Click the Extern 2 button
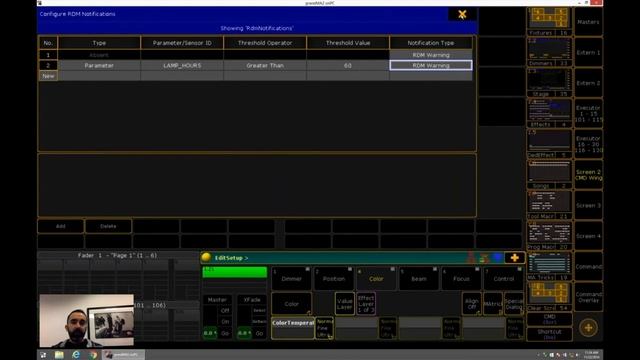640x360 pixels. [588, 83]
